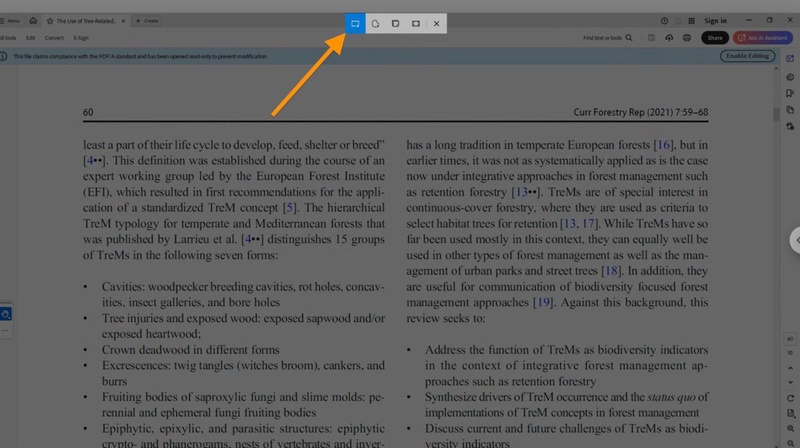Star the current document tab
The width and height of the screenshot is (800, 448).
point(50,20)
